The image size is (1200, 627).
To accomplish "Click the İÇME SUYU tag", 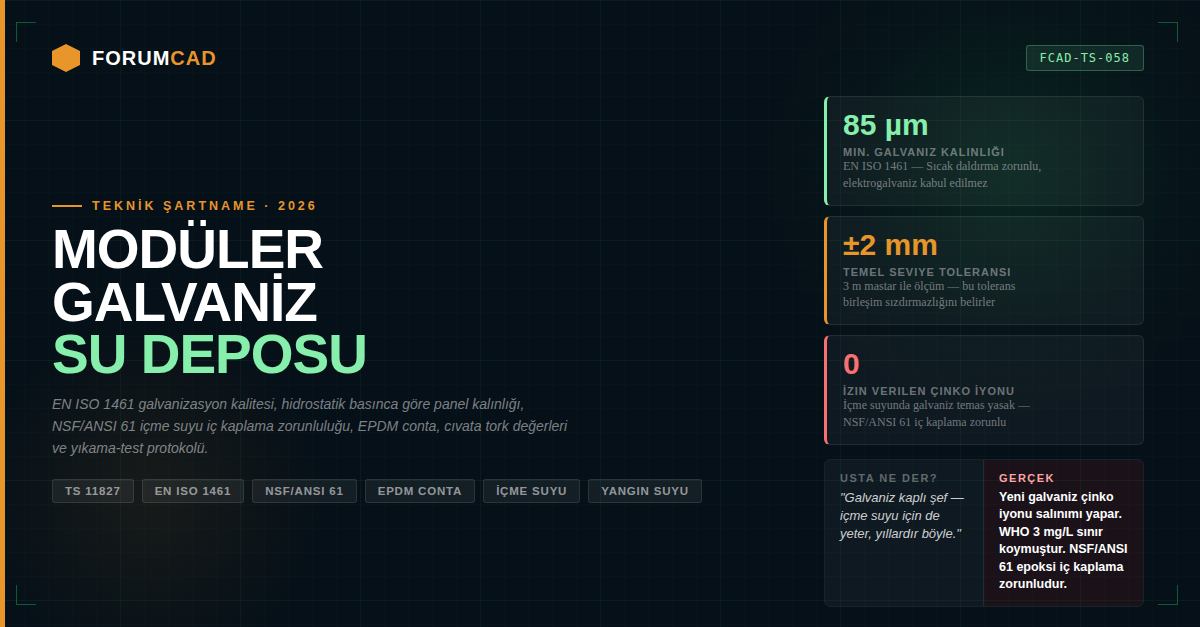I will click(531, 491).
